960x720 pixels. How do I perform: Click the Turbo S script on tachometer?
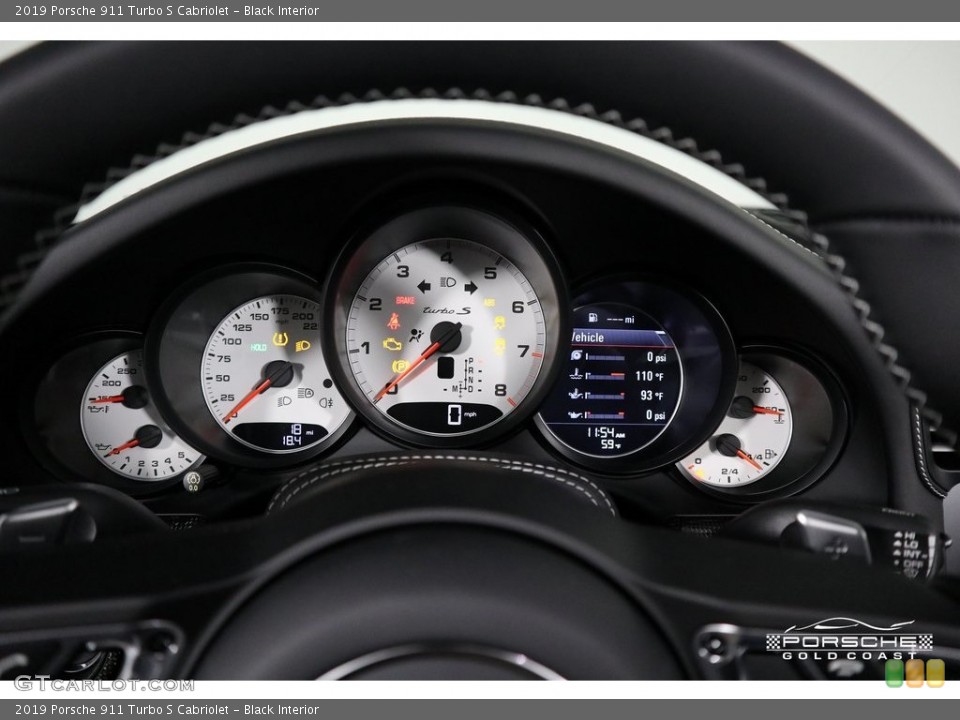click(x=446, y=310)
